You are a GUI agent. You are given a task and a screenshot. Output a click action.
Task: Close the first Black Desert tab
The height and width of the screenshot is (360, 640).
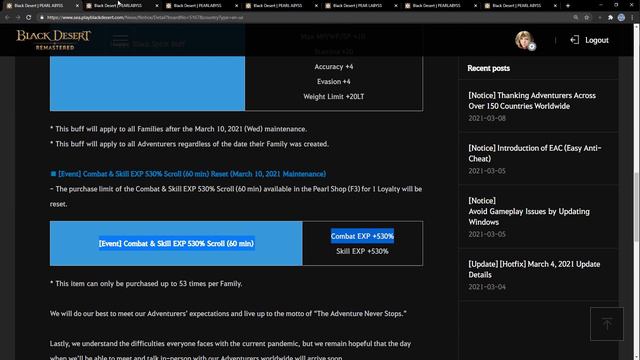pyautogui.click(x=77, y=6)
